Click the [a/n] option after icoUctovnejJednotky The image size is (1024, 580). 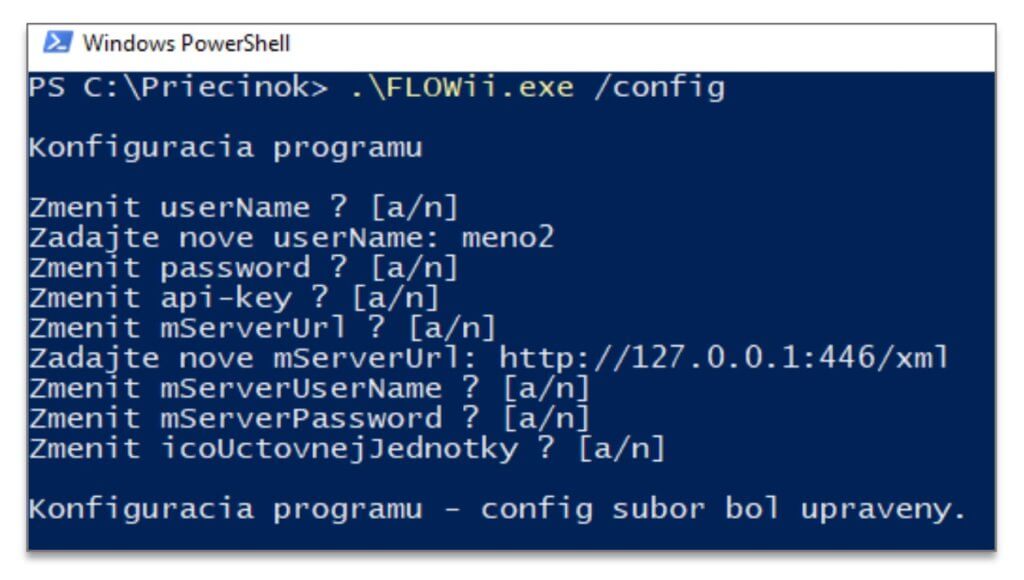pyautogui.click(x=622, y=449)
